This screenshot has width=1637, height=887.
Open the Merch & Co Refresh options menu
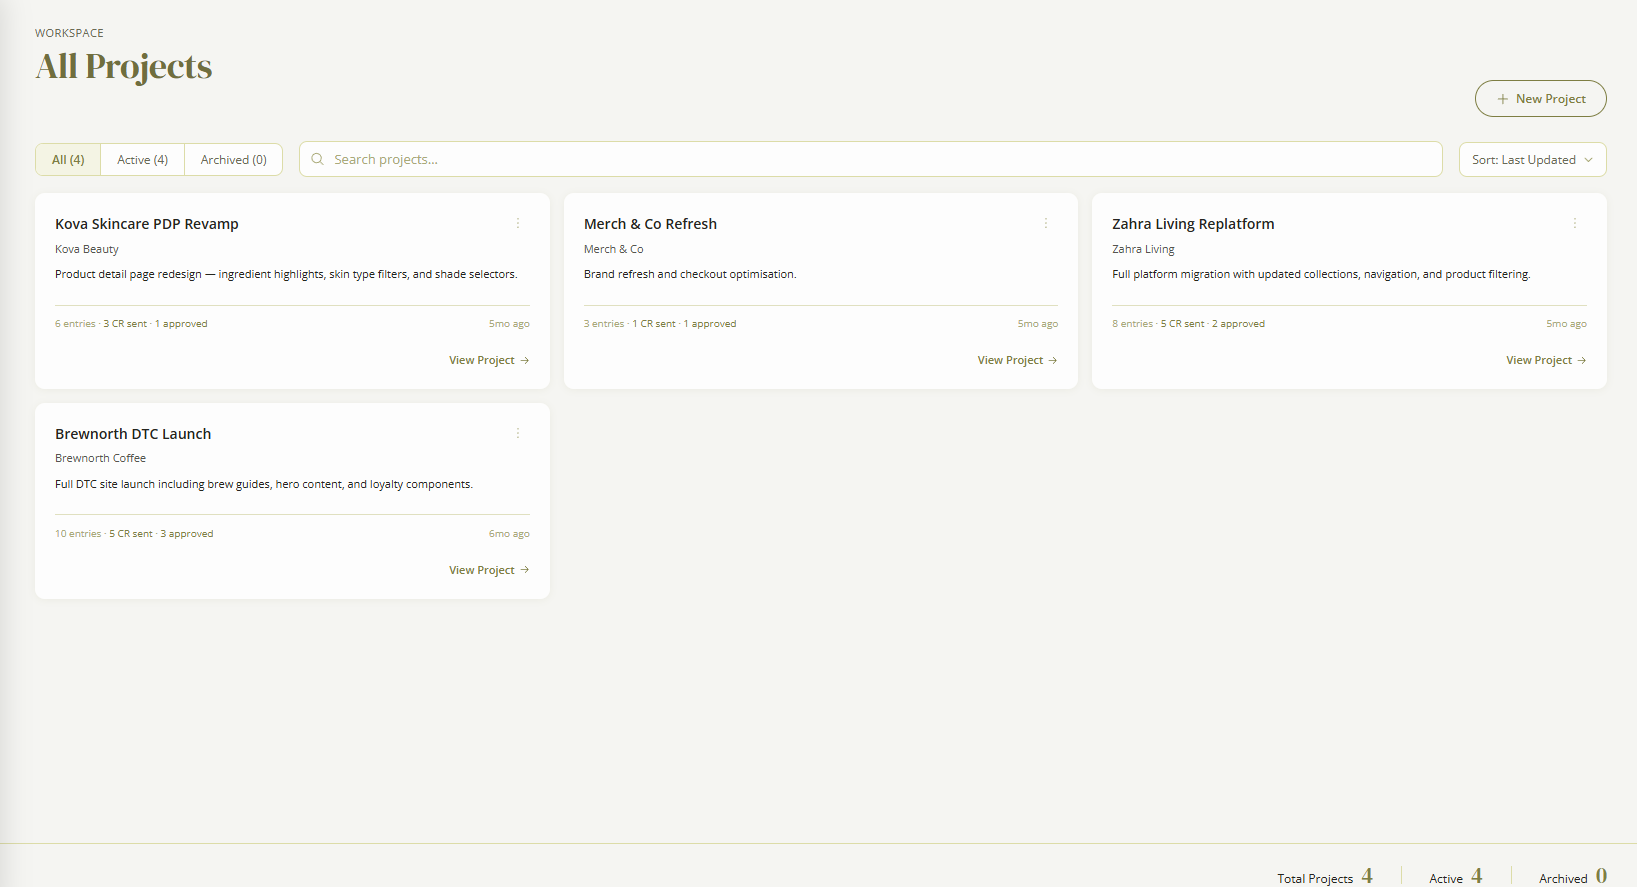pos(1046,223)
